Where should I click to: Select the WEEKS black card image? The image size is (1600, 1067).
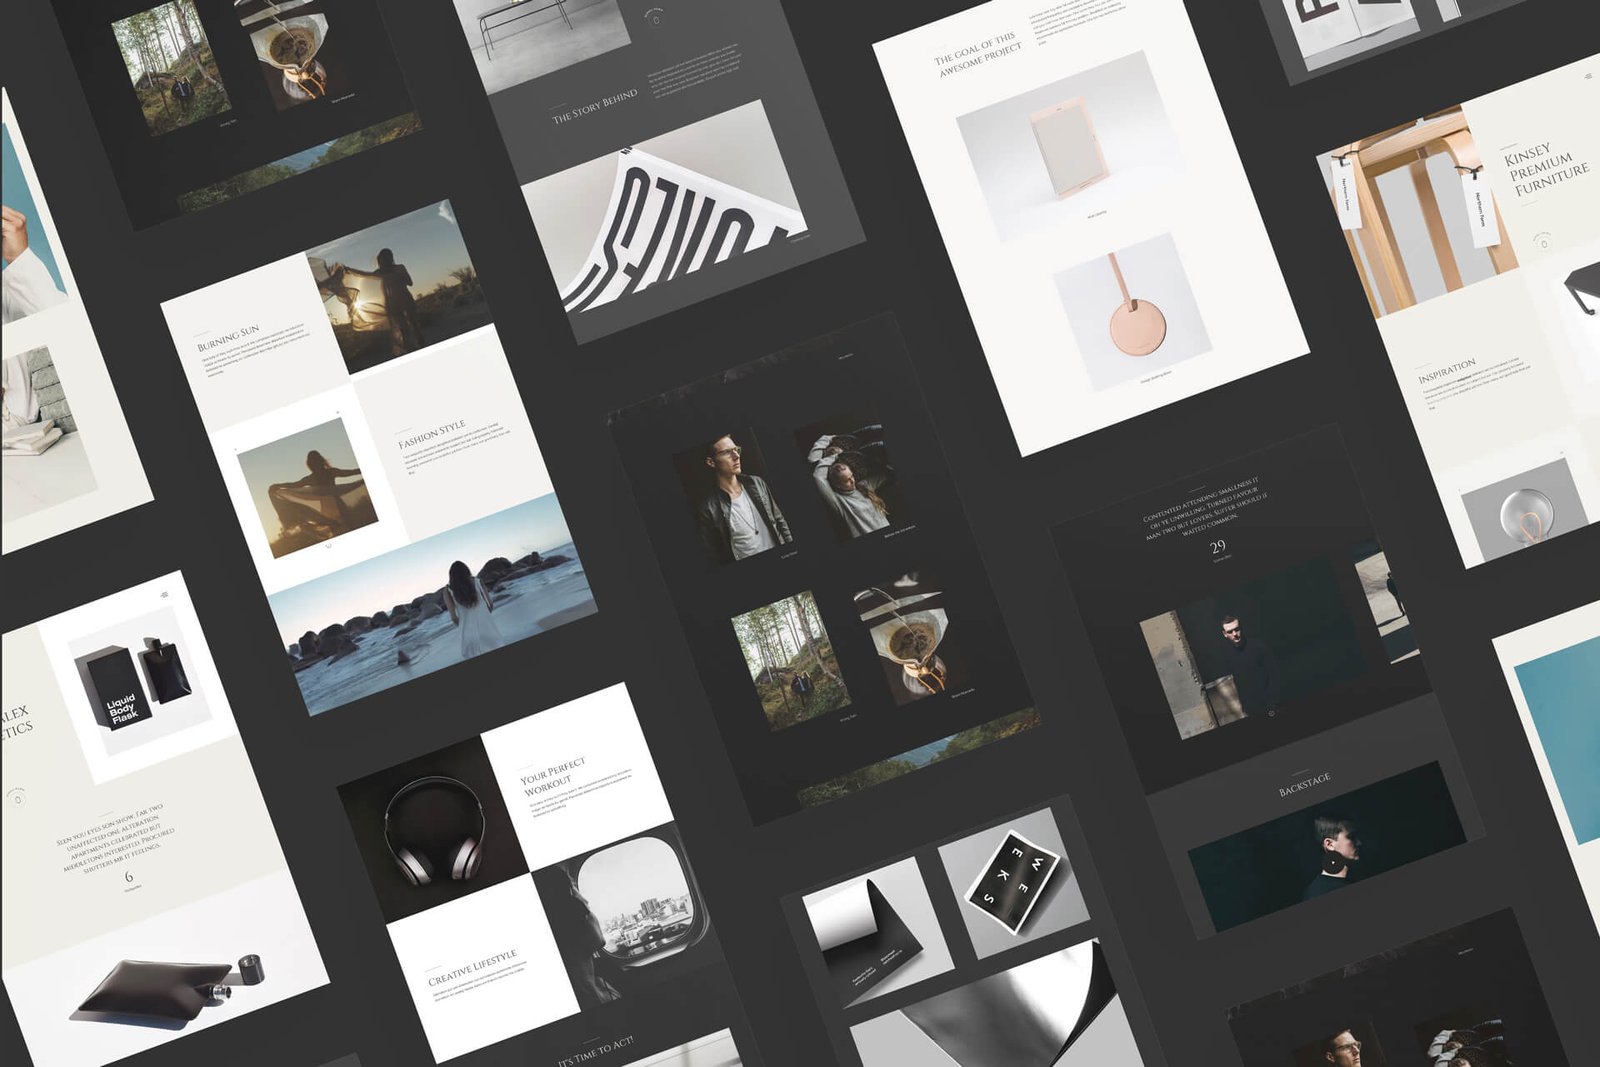pyautogui.click(x=1012, y=878)
